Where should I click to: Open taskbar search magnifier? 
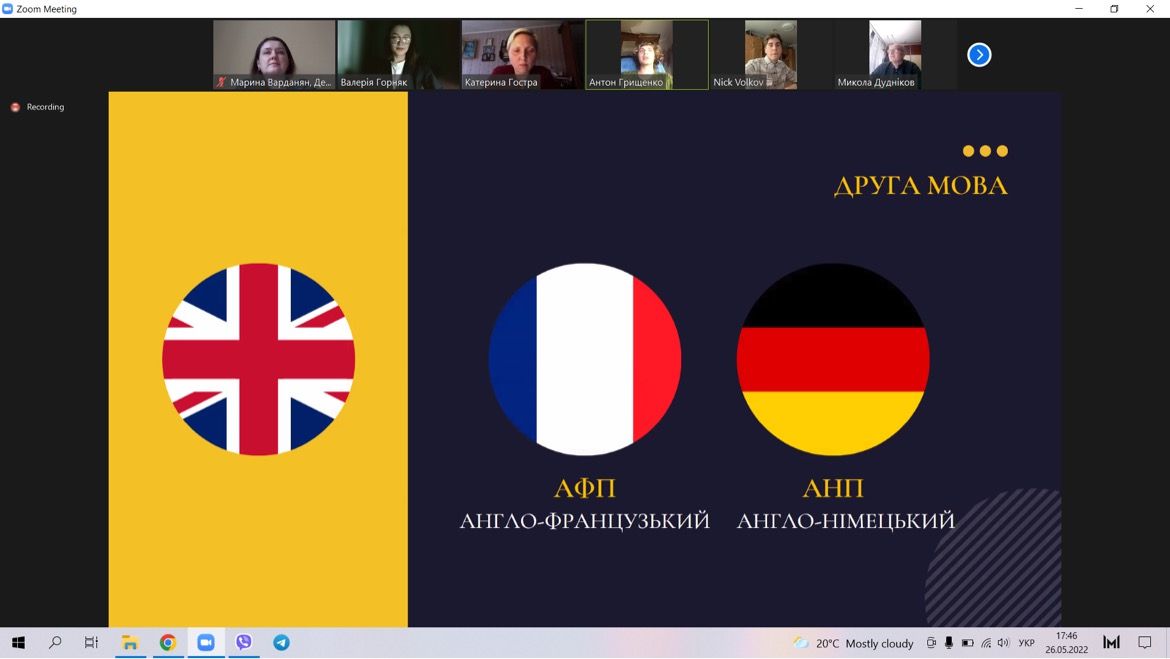pyautogui.click(x=55, y=643)
